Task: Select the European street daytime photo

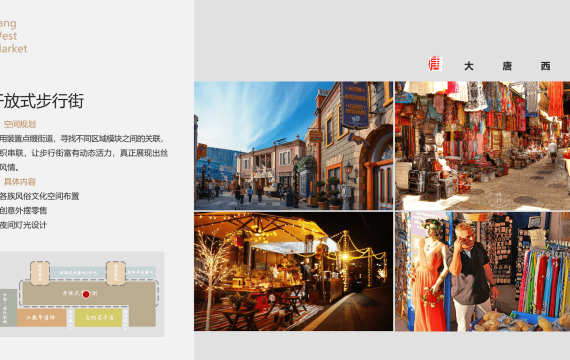Action: [293, 145]
